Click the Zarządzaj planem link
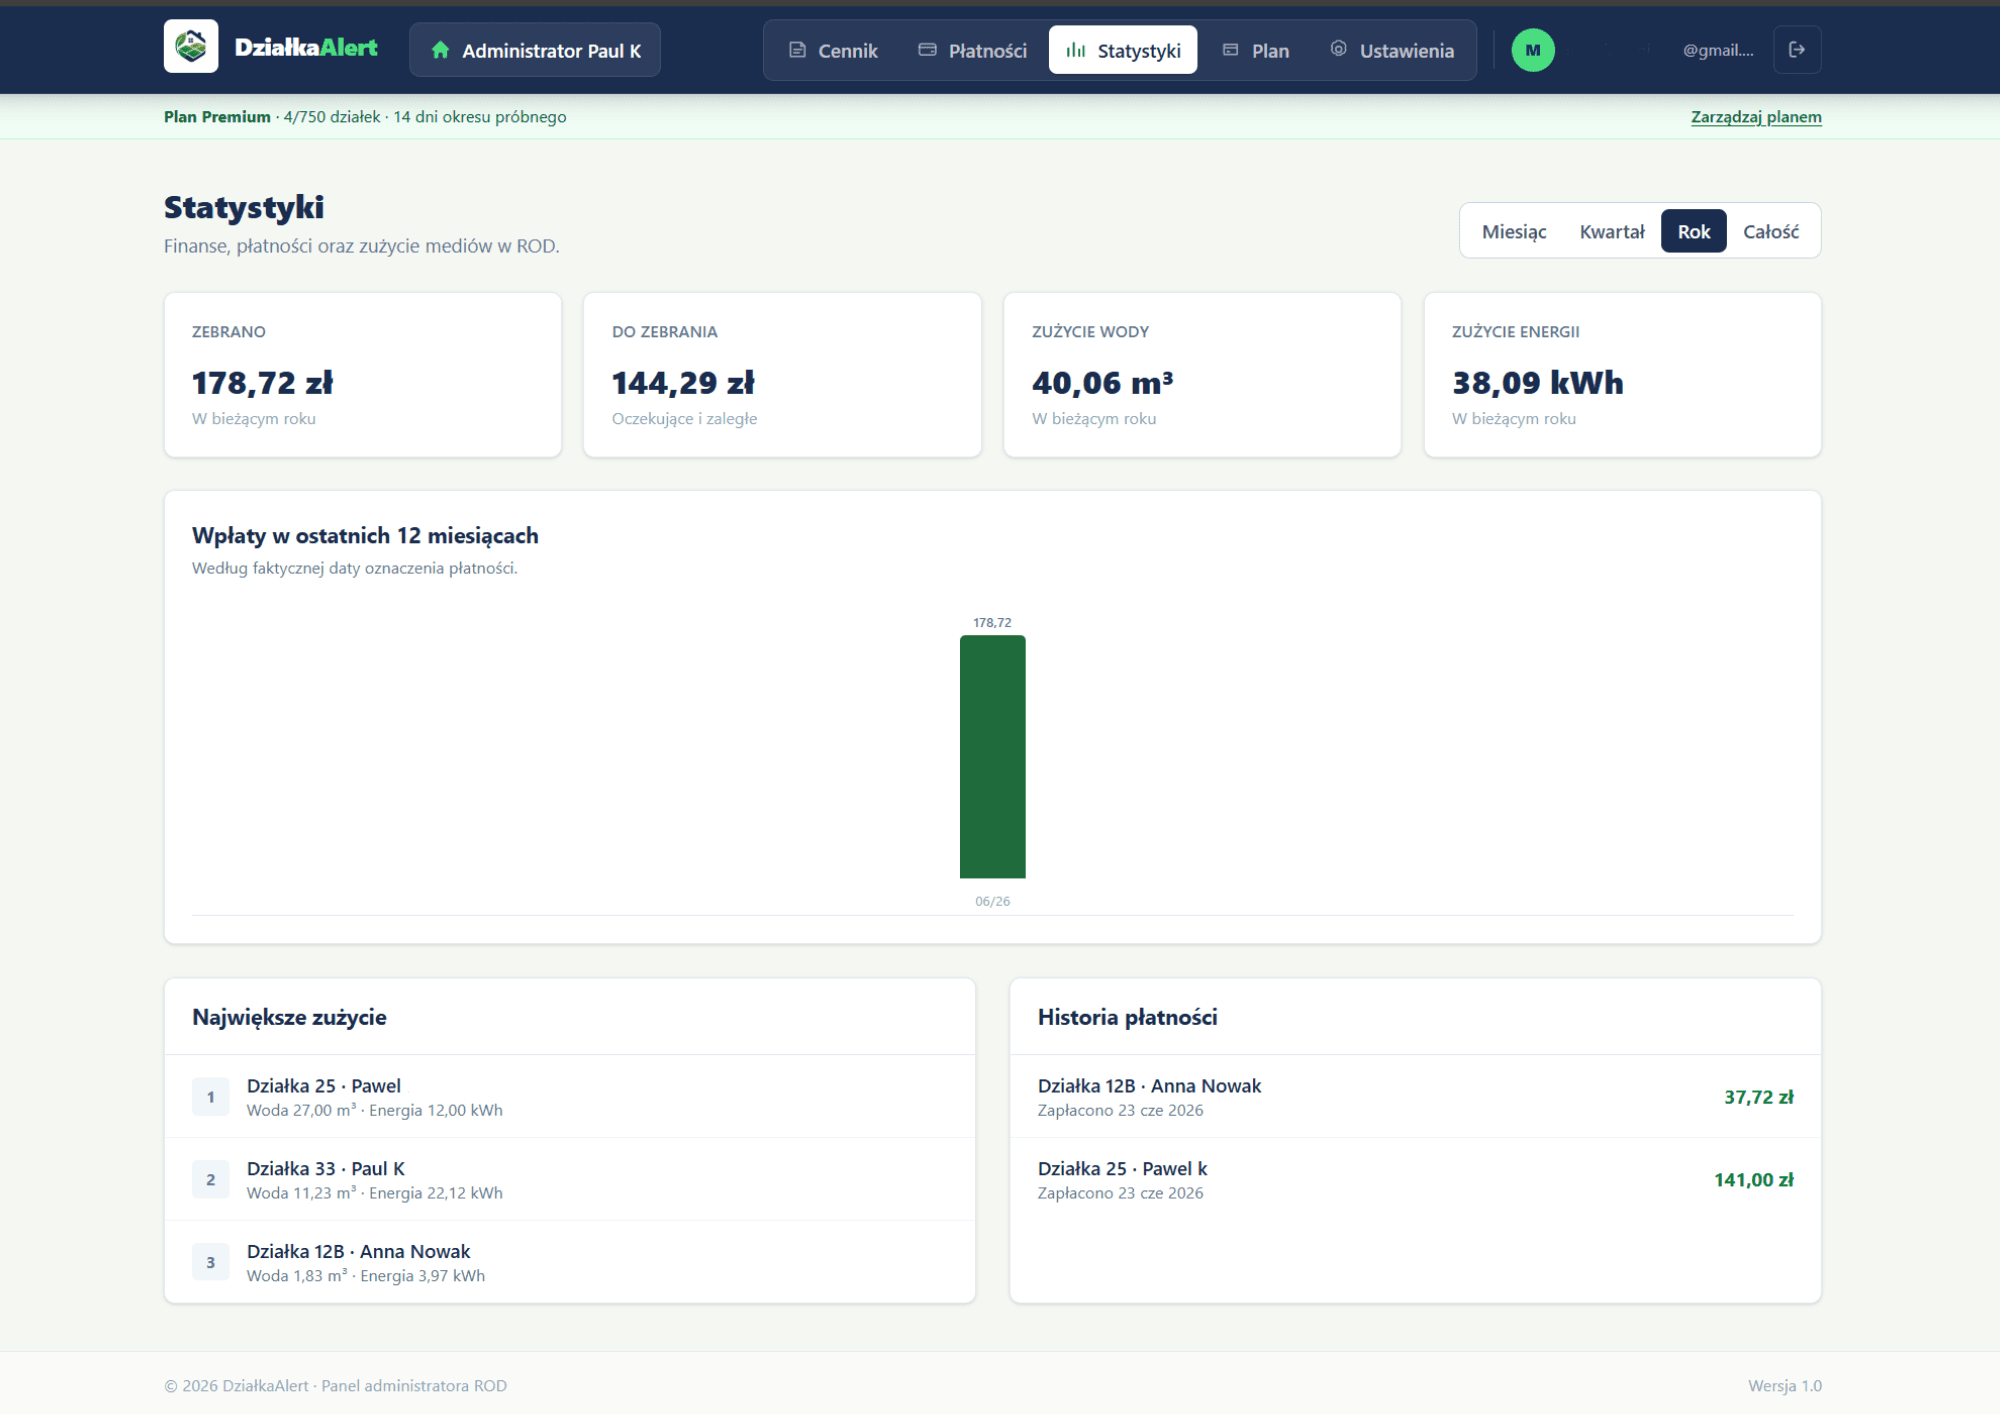 tap(1756, 117)
